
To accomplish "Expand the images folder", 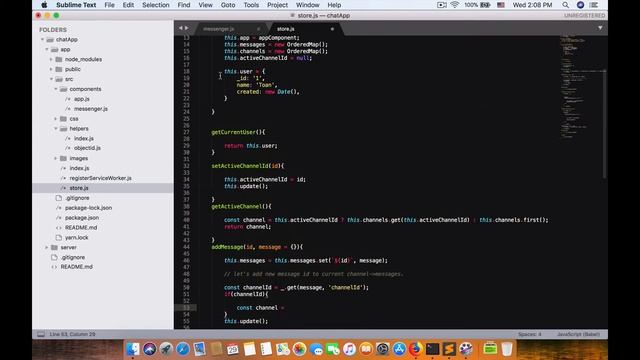I will 56,158.
